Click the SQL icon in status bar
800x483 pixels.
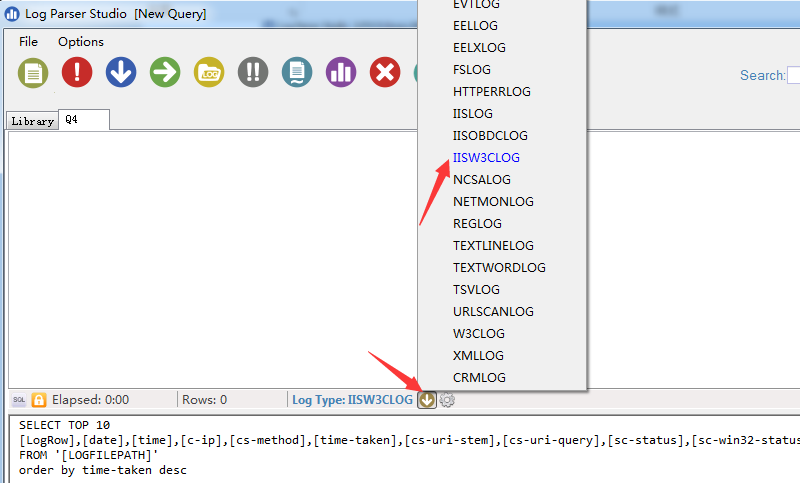19,400
